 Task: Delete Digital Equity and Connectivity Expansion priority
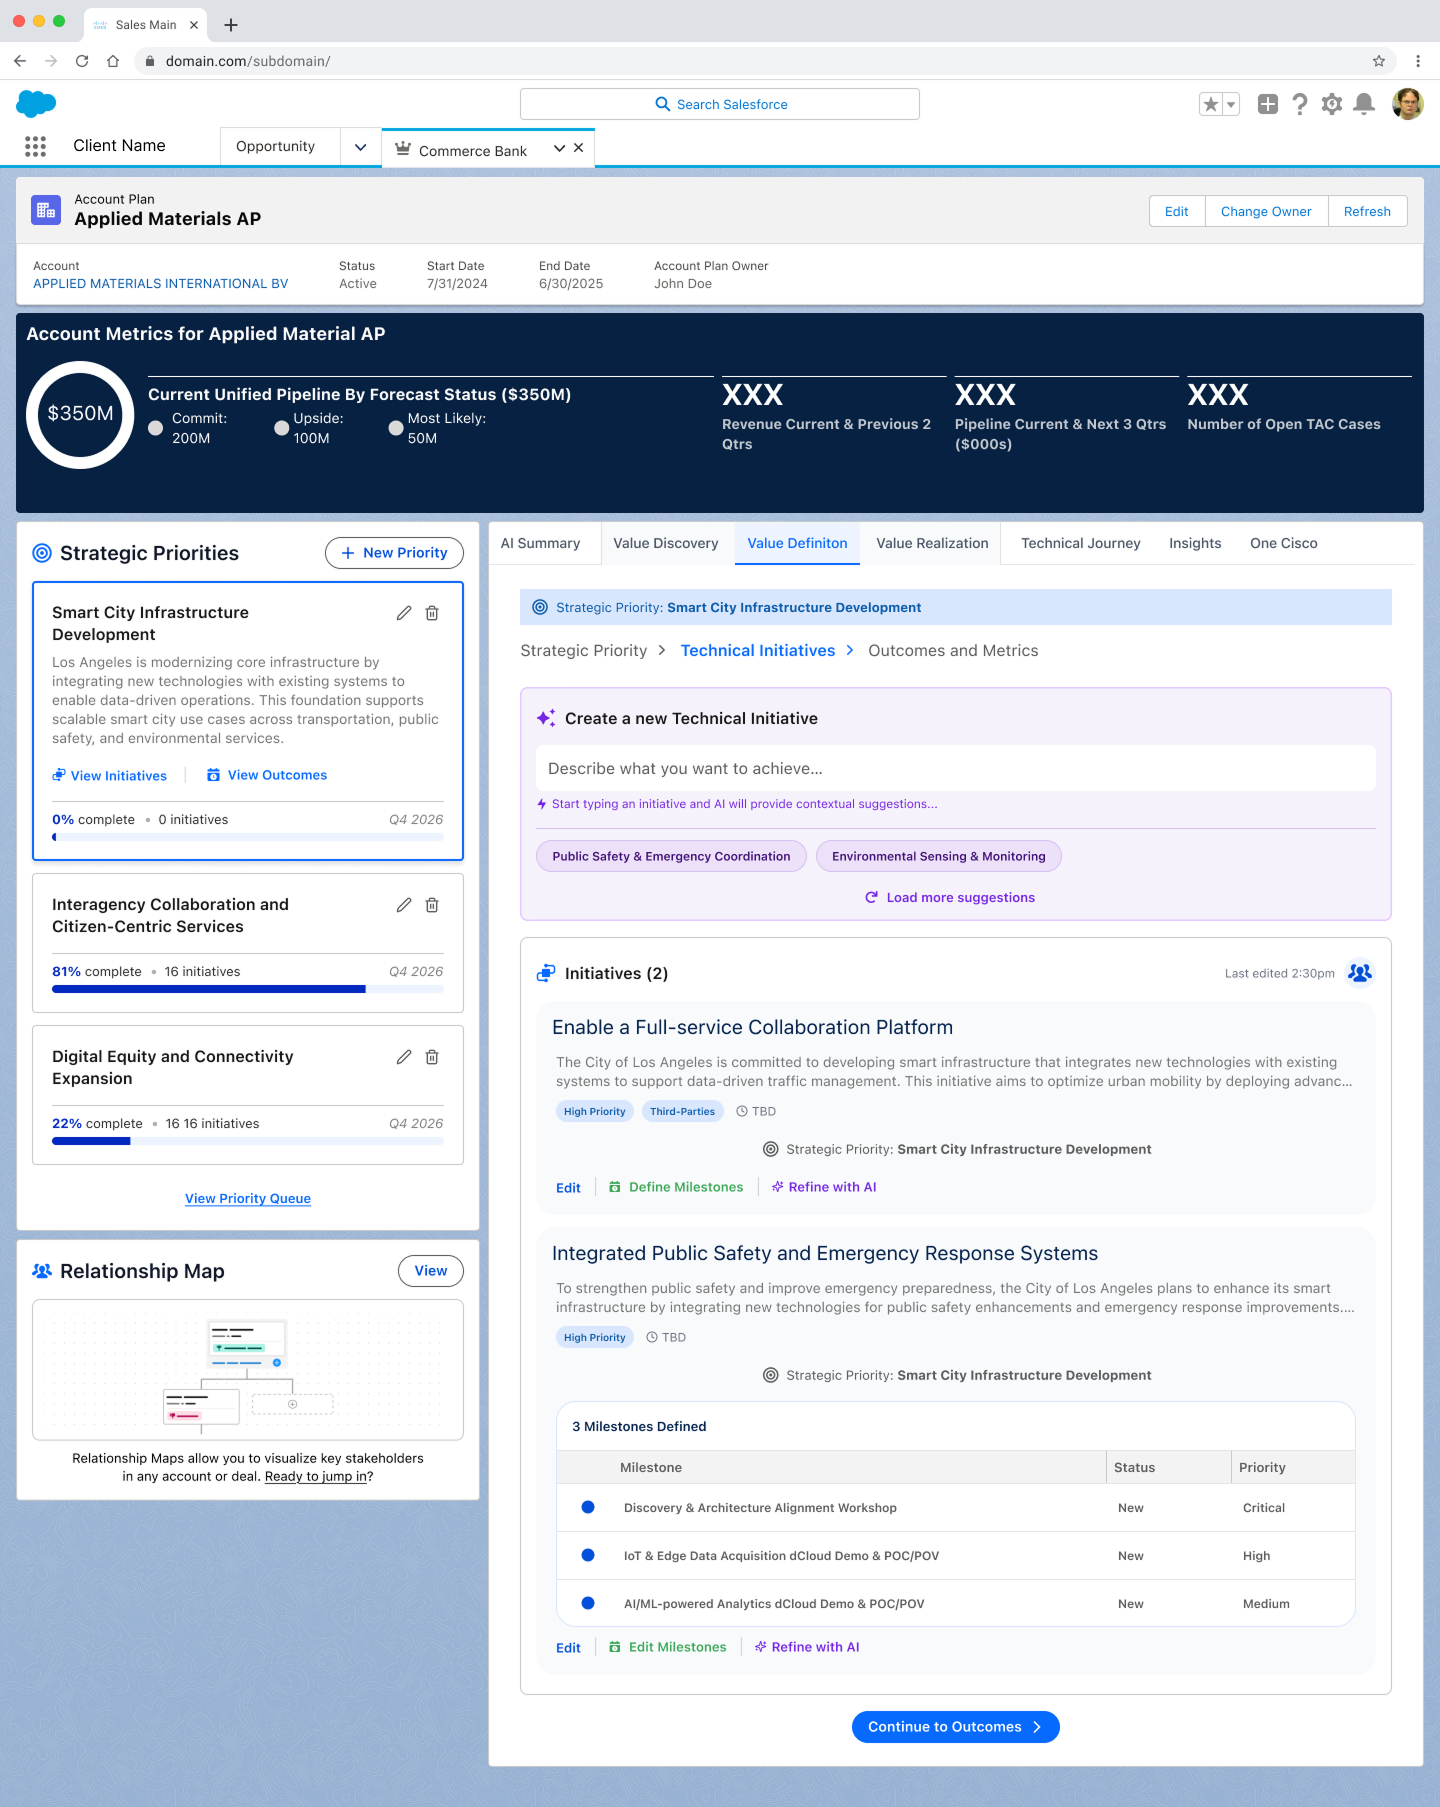pyautogui.click(x=432, y=1057)
